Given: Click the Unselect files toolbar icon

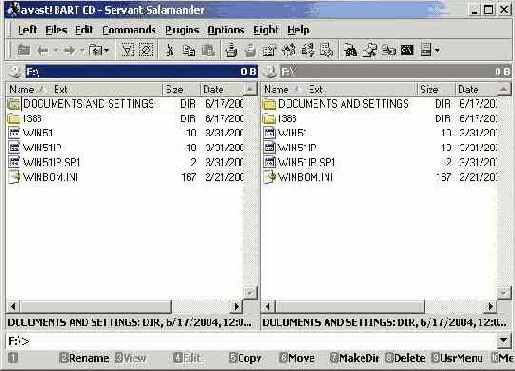Looking at the screenshot, I should pyautogui.click(x=146, y=51).
